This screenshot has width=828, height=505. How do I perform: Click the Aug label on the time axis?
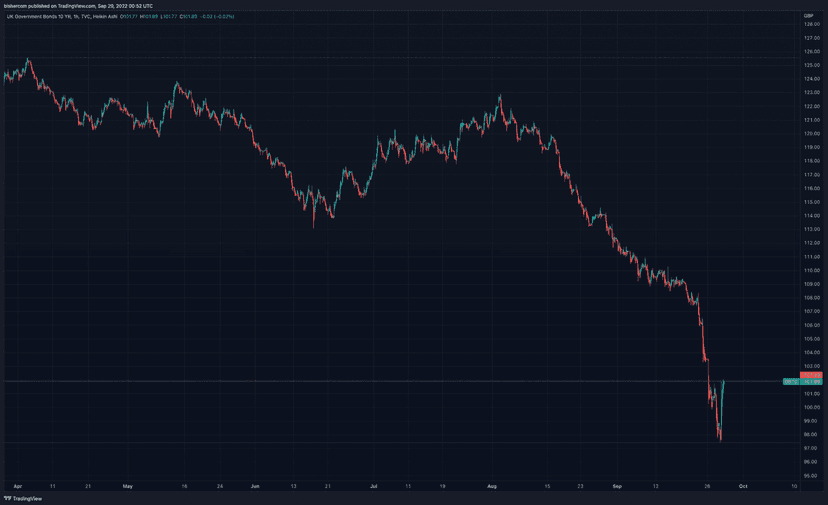coord(492,486)
